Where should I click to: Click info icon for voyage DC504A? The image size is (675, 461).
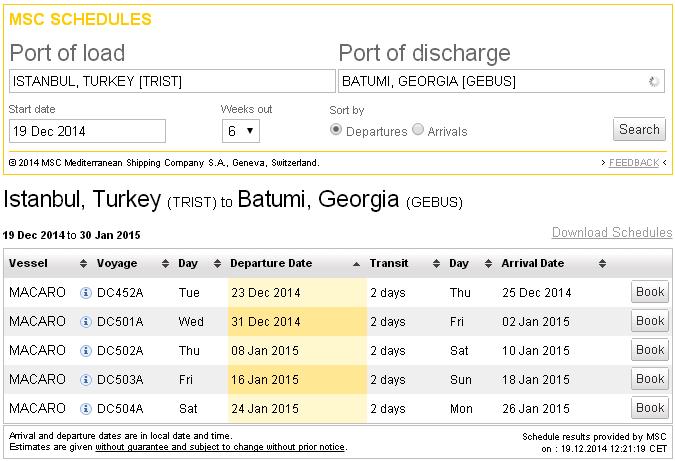[86, 409]
